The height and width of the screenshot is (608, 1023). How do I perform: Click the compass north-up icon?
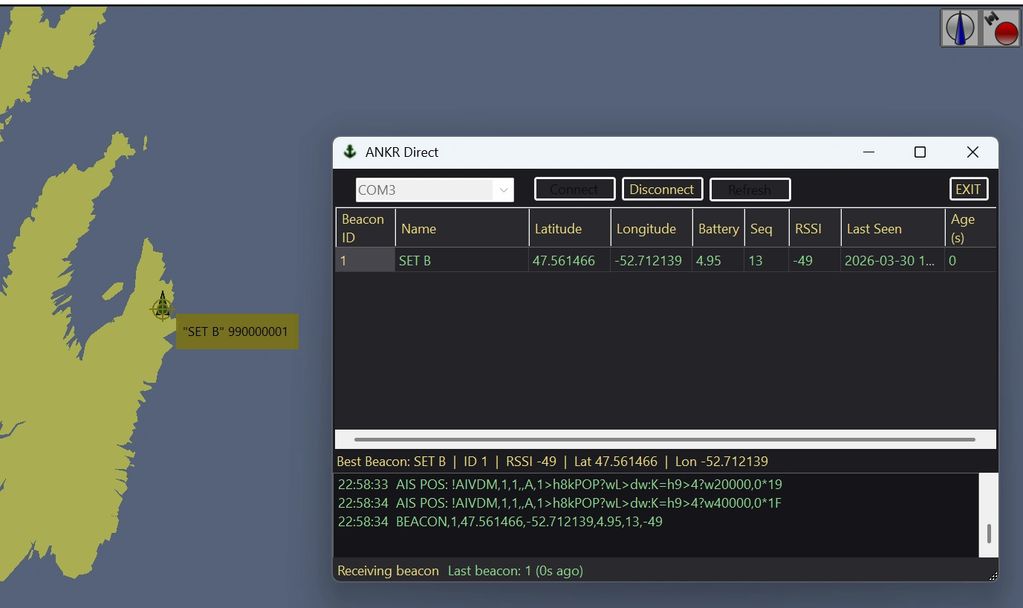tap(960, 28)
